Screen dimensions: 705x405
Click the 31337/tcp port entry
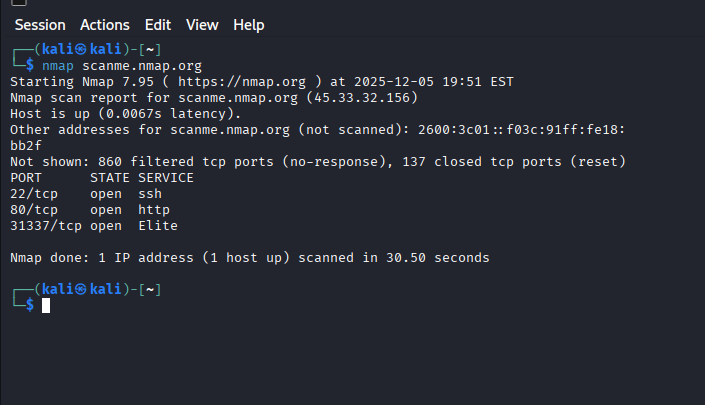click(45, 225)
